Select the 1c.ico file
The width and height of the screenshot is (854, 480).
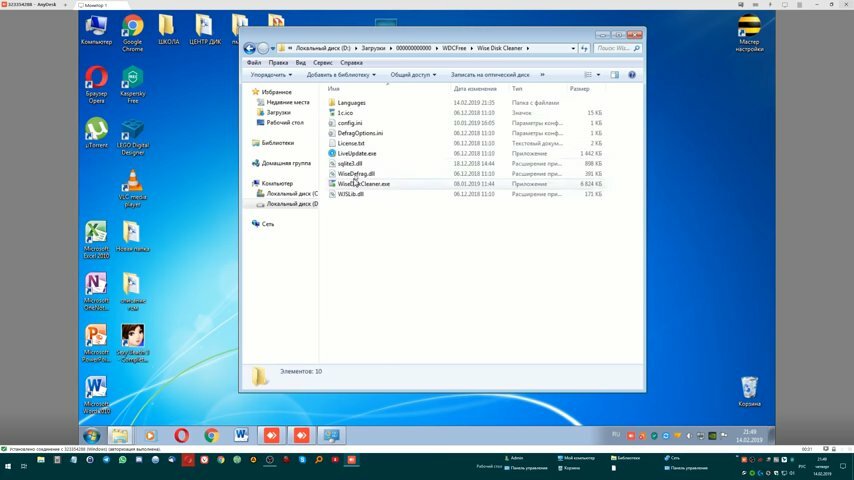[345, 113]
